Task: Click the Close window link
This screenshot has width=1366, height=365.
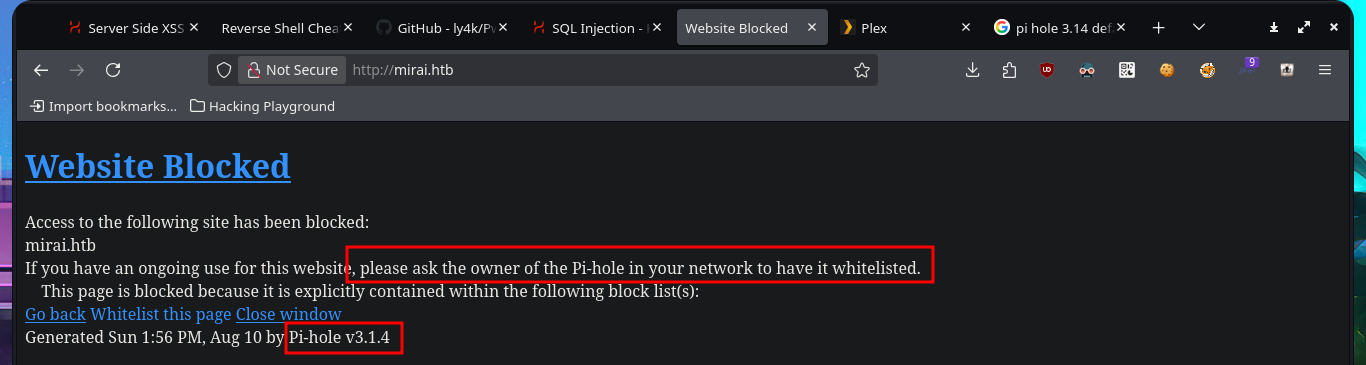Action: pos(289,314)
